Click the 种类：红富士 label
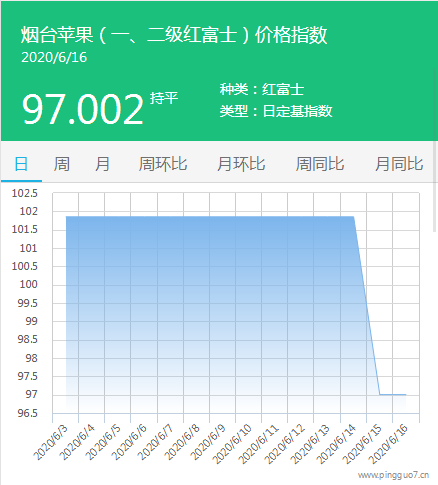438x485 pixels. [x=262, y=89]
